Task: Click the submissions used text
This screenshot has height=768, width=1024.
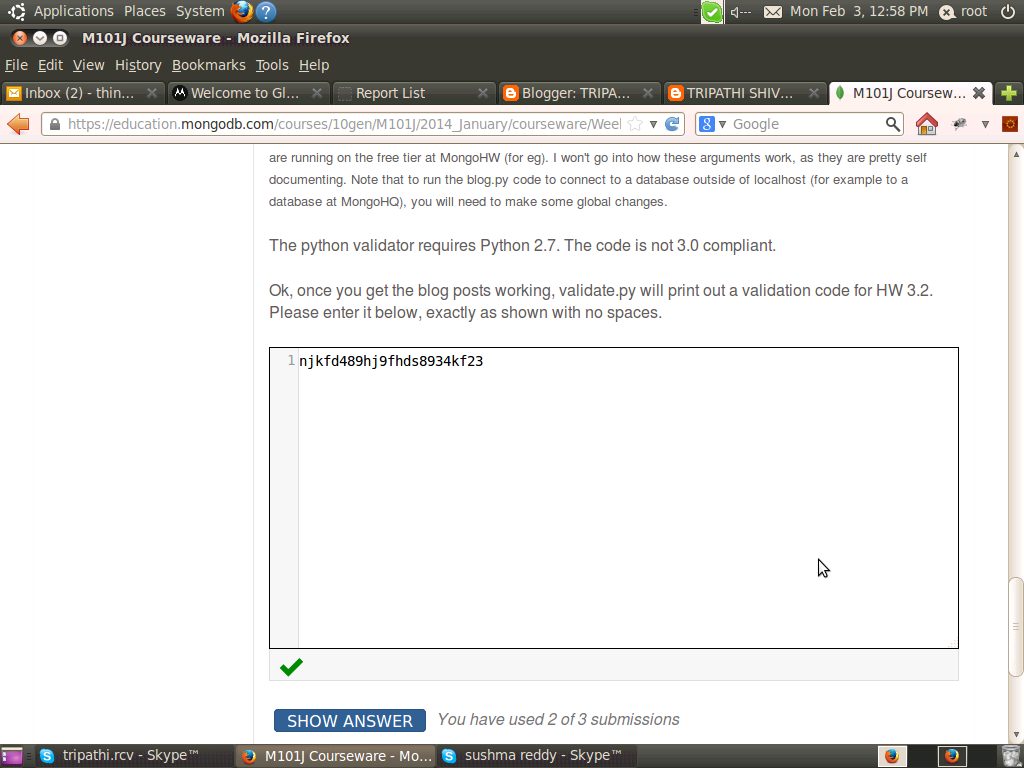Action: 558,720
